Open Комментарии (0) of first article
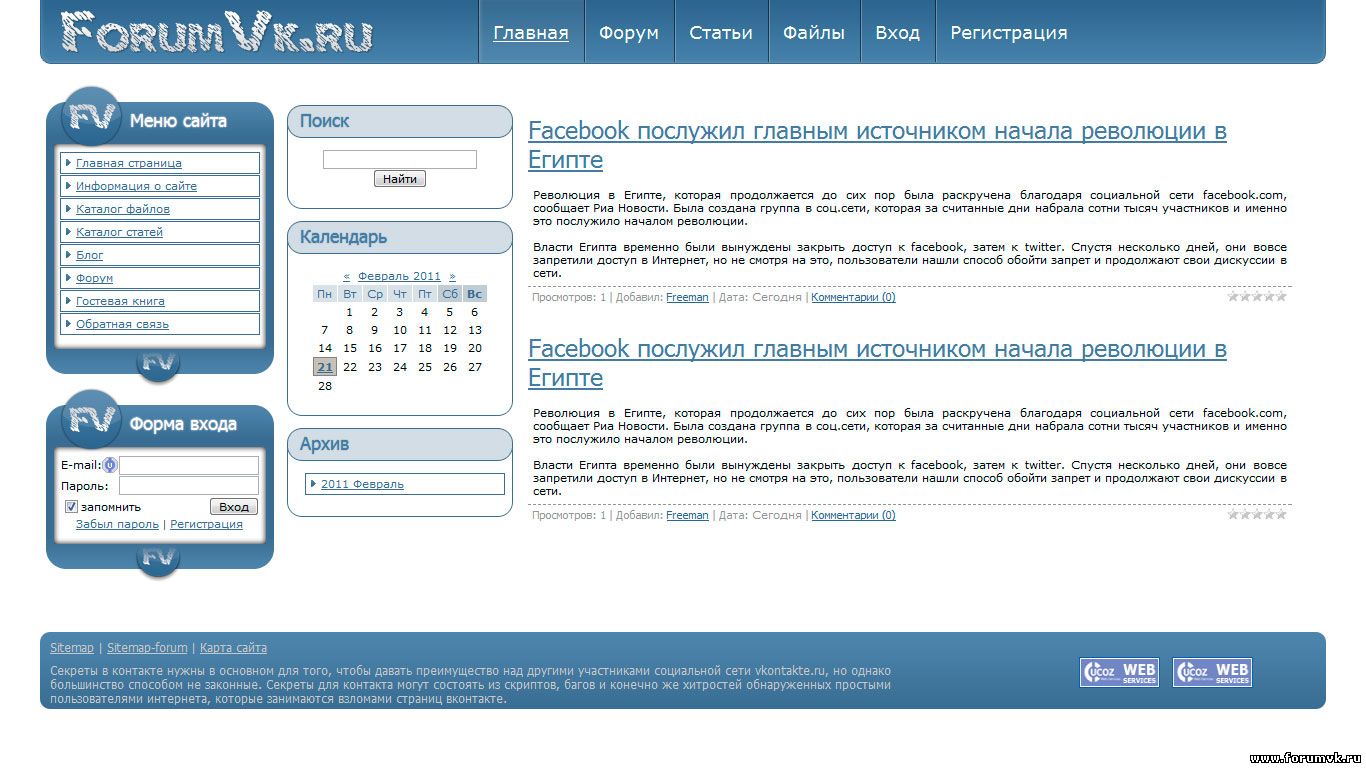 tap(853, 297)
